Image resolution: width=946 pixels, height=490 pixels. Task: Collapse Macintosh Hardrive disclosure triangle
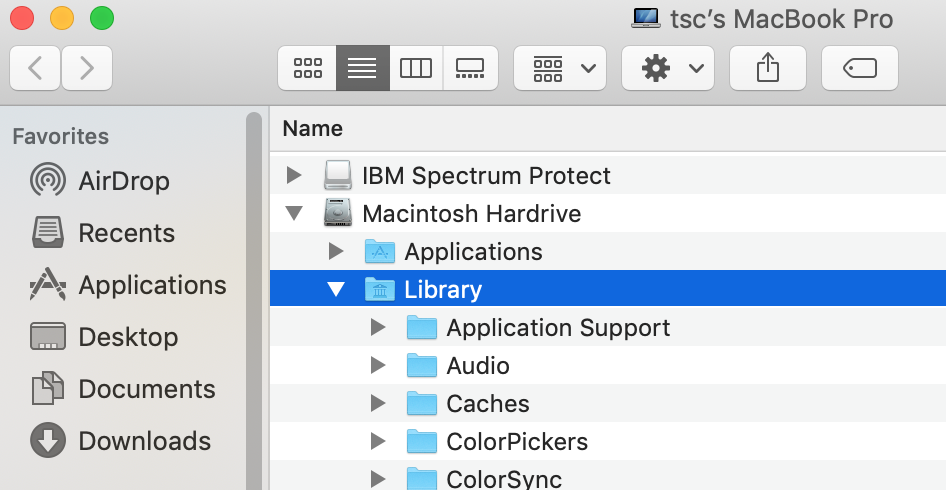pos(294,214)
